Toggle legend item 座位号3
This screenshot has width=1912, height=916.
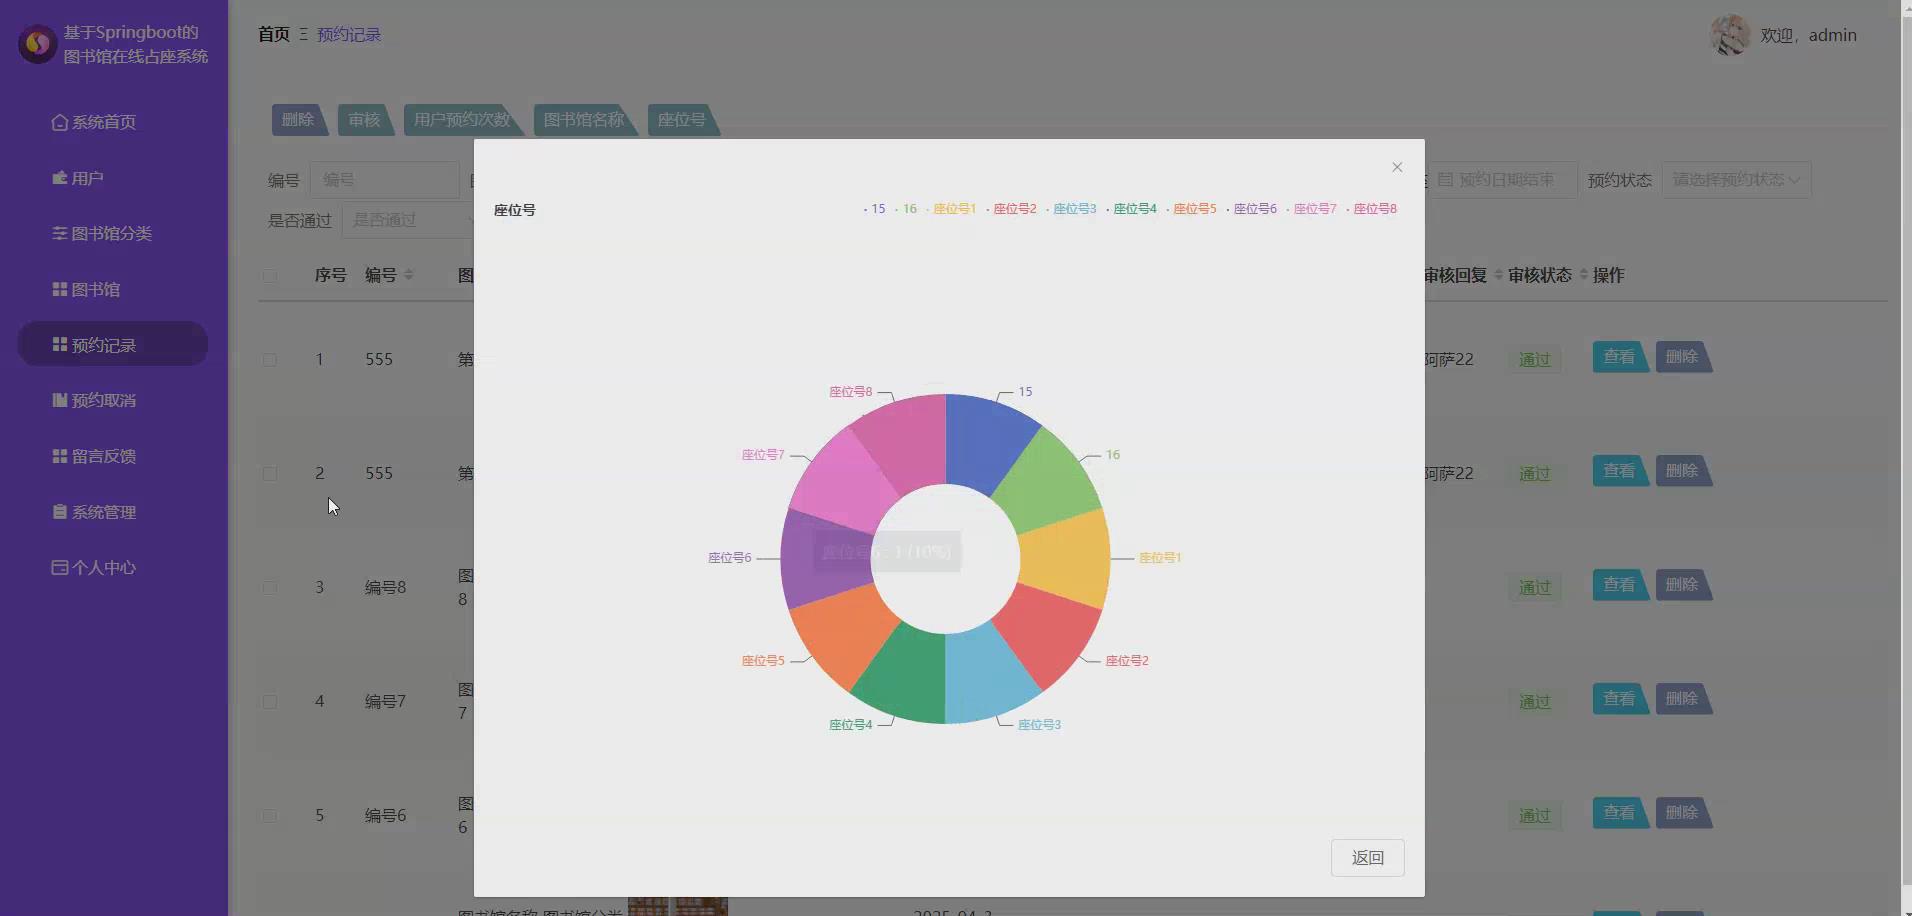click(1071, 209)
